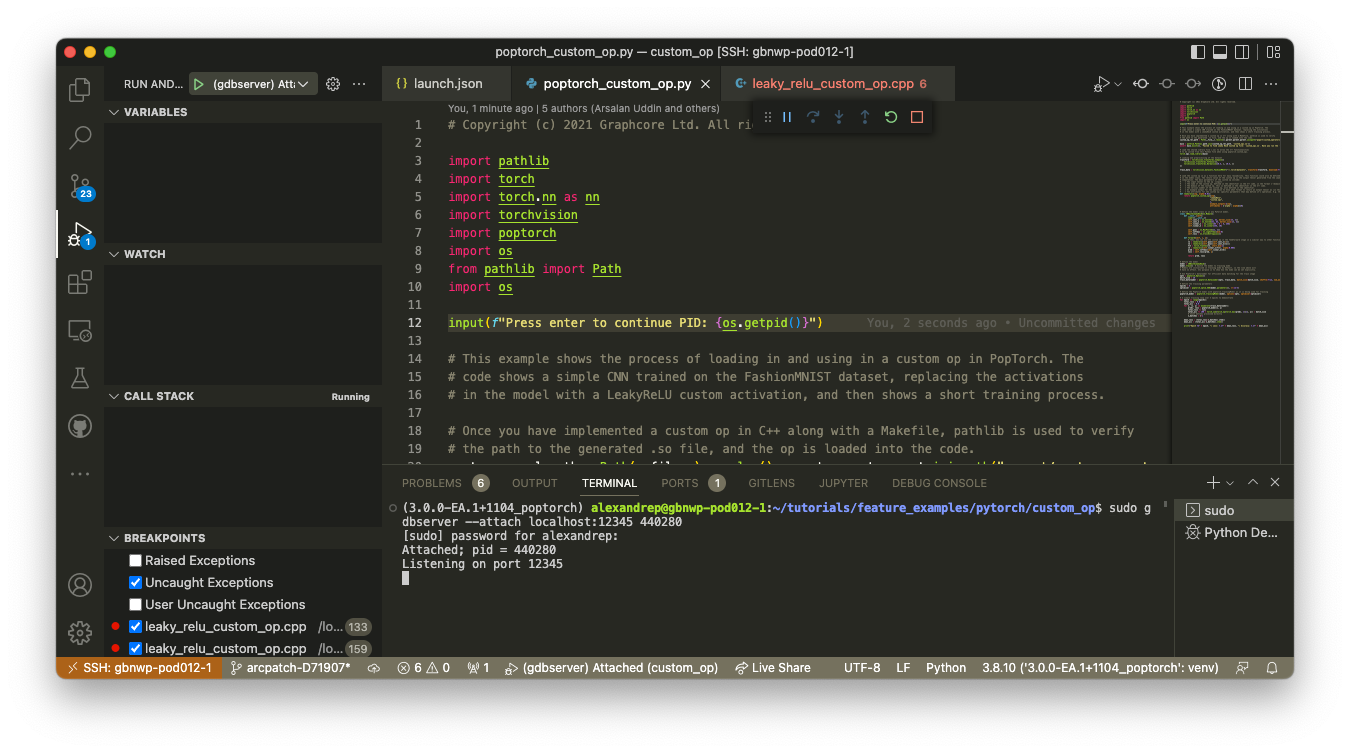Disable the Uncaught Exceptions breakpoint
1350x753 pixels.
[135, 582]
